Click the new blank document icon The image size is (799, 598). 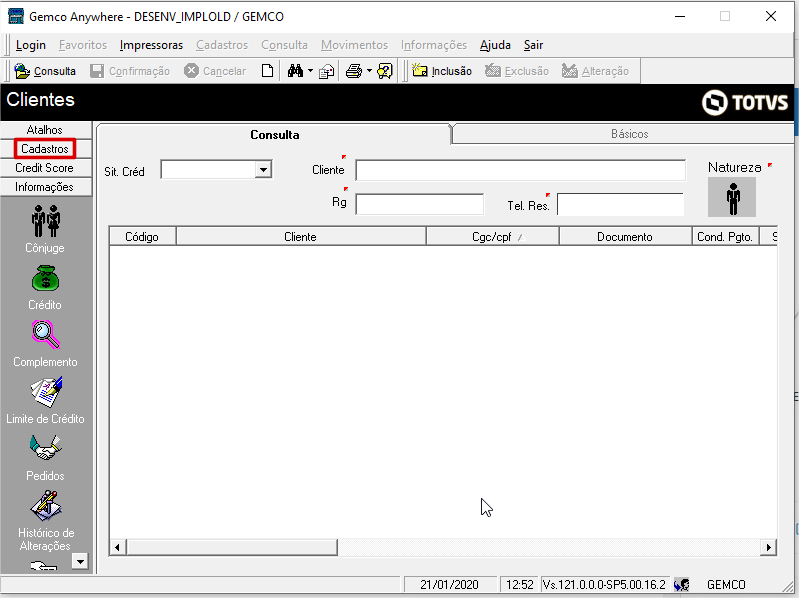pyautogui.click(x=268, y=71)
